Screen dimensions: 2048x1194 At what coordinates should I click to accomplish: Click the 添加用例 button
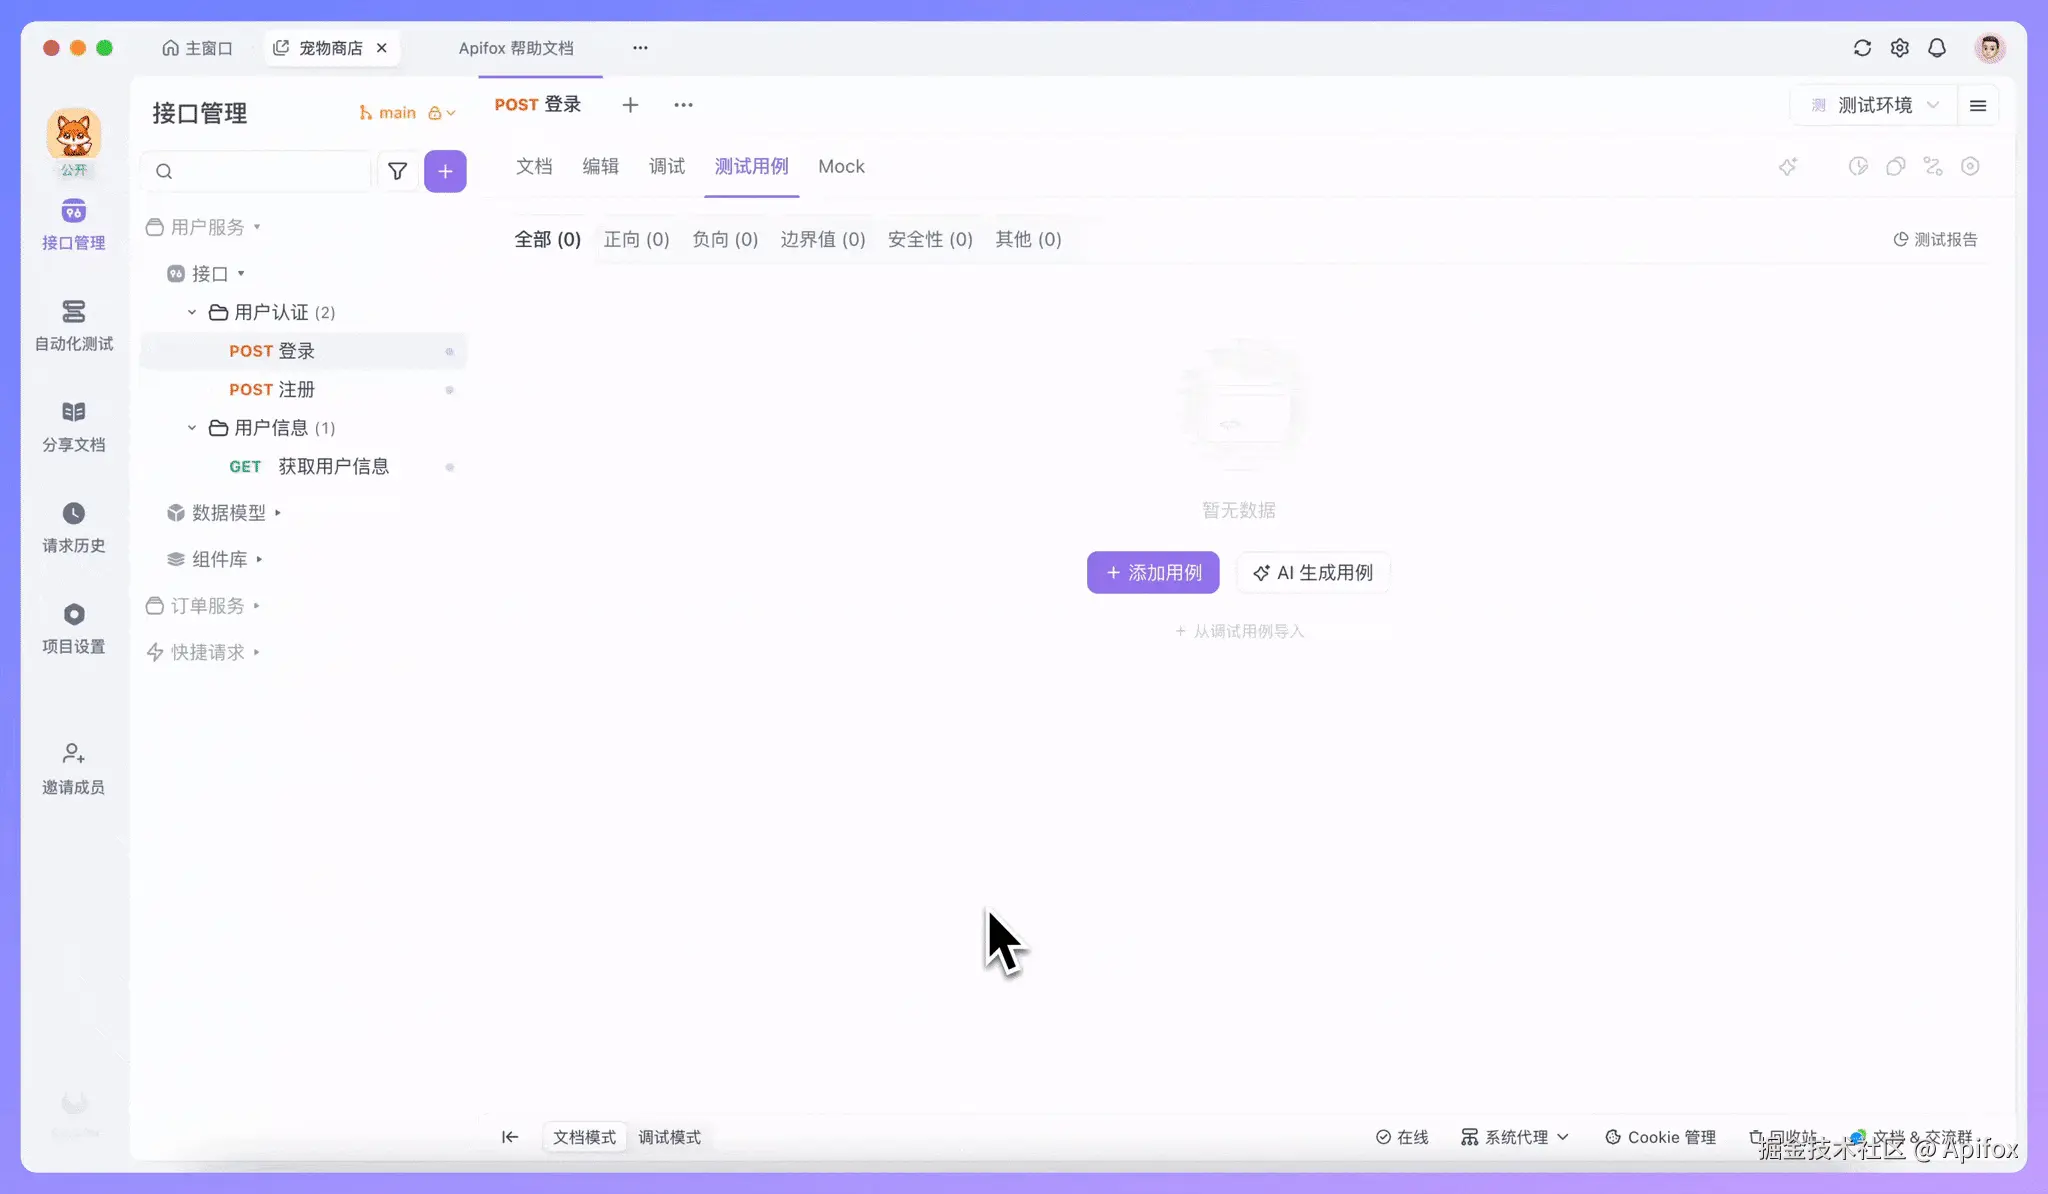point(1153,572)
